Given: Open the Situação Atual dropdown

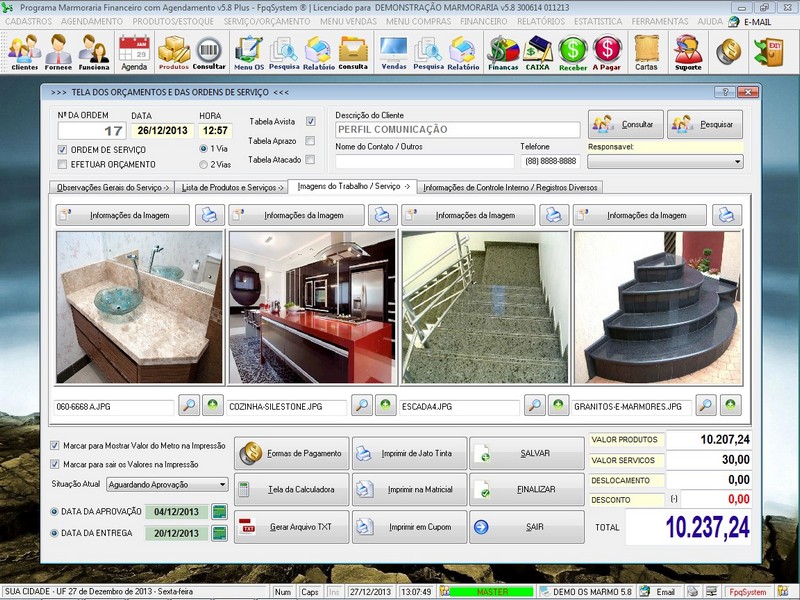Looking at the screenshot, I should click(225, 483).
